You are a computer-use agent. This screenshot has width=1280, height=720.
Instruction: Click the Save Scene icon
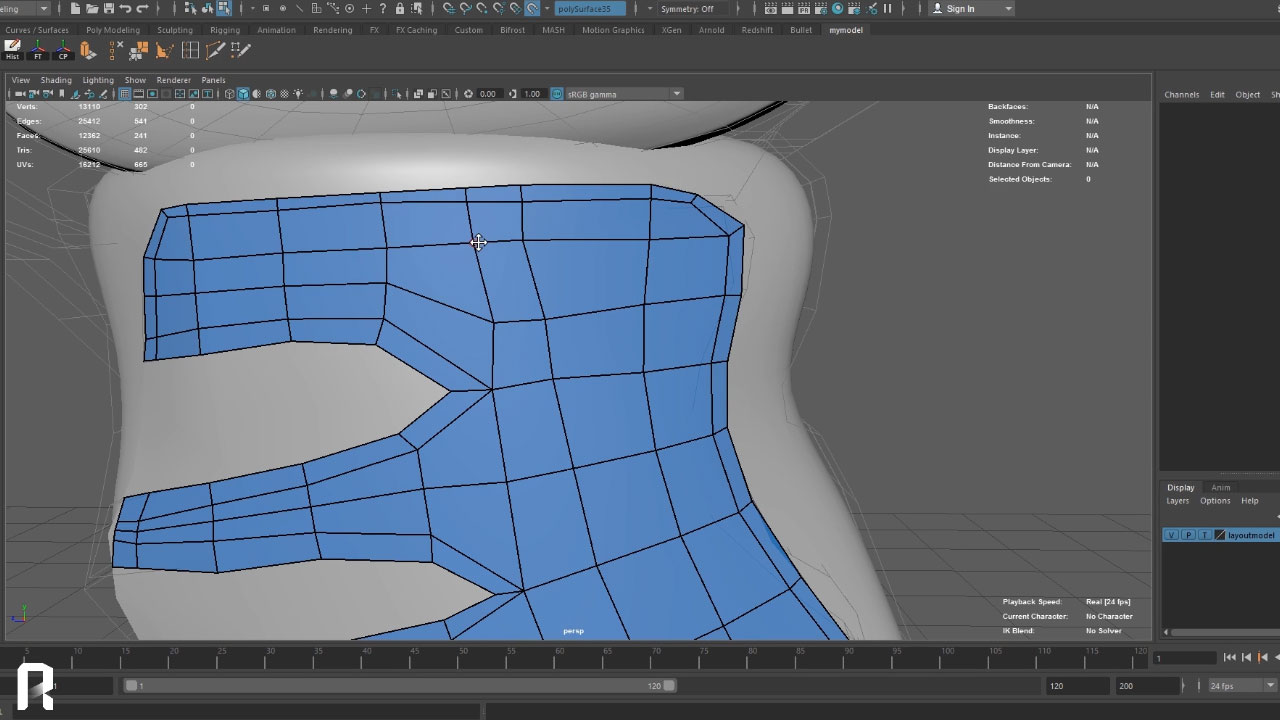click(107, 9)
